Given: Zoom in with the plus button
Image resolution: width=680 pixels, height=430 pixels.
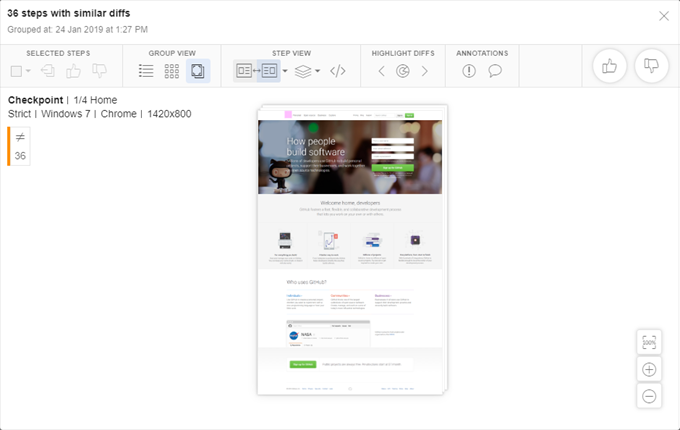Looking at the screenshot, I should tap(649, 369).
